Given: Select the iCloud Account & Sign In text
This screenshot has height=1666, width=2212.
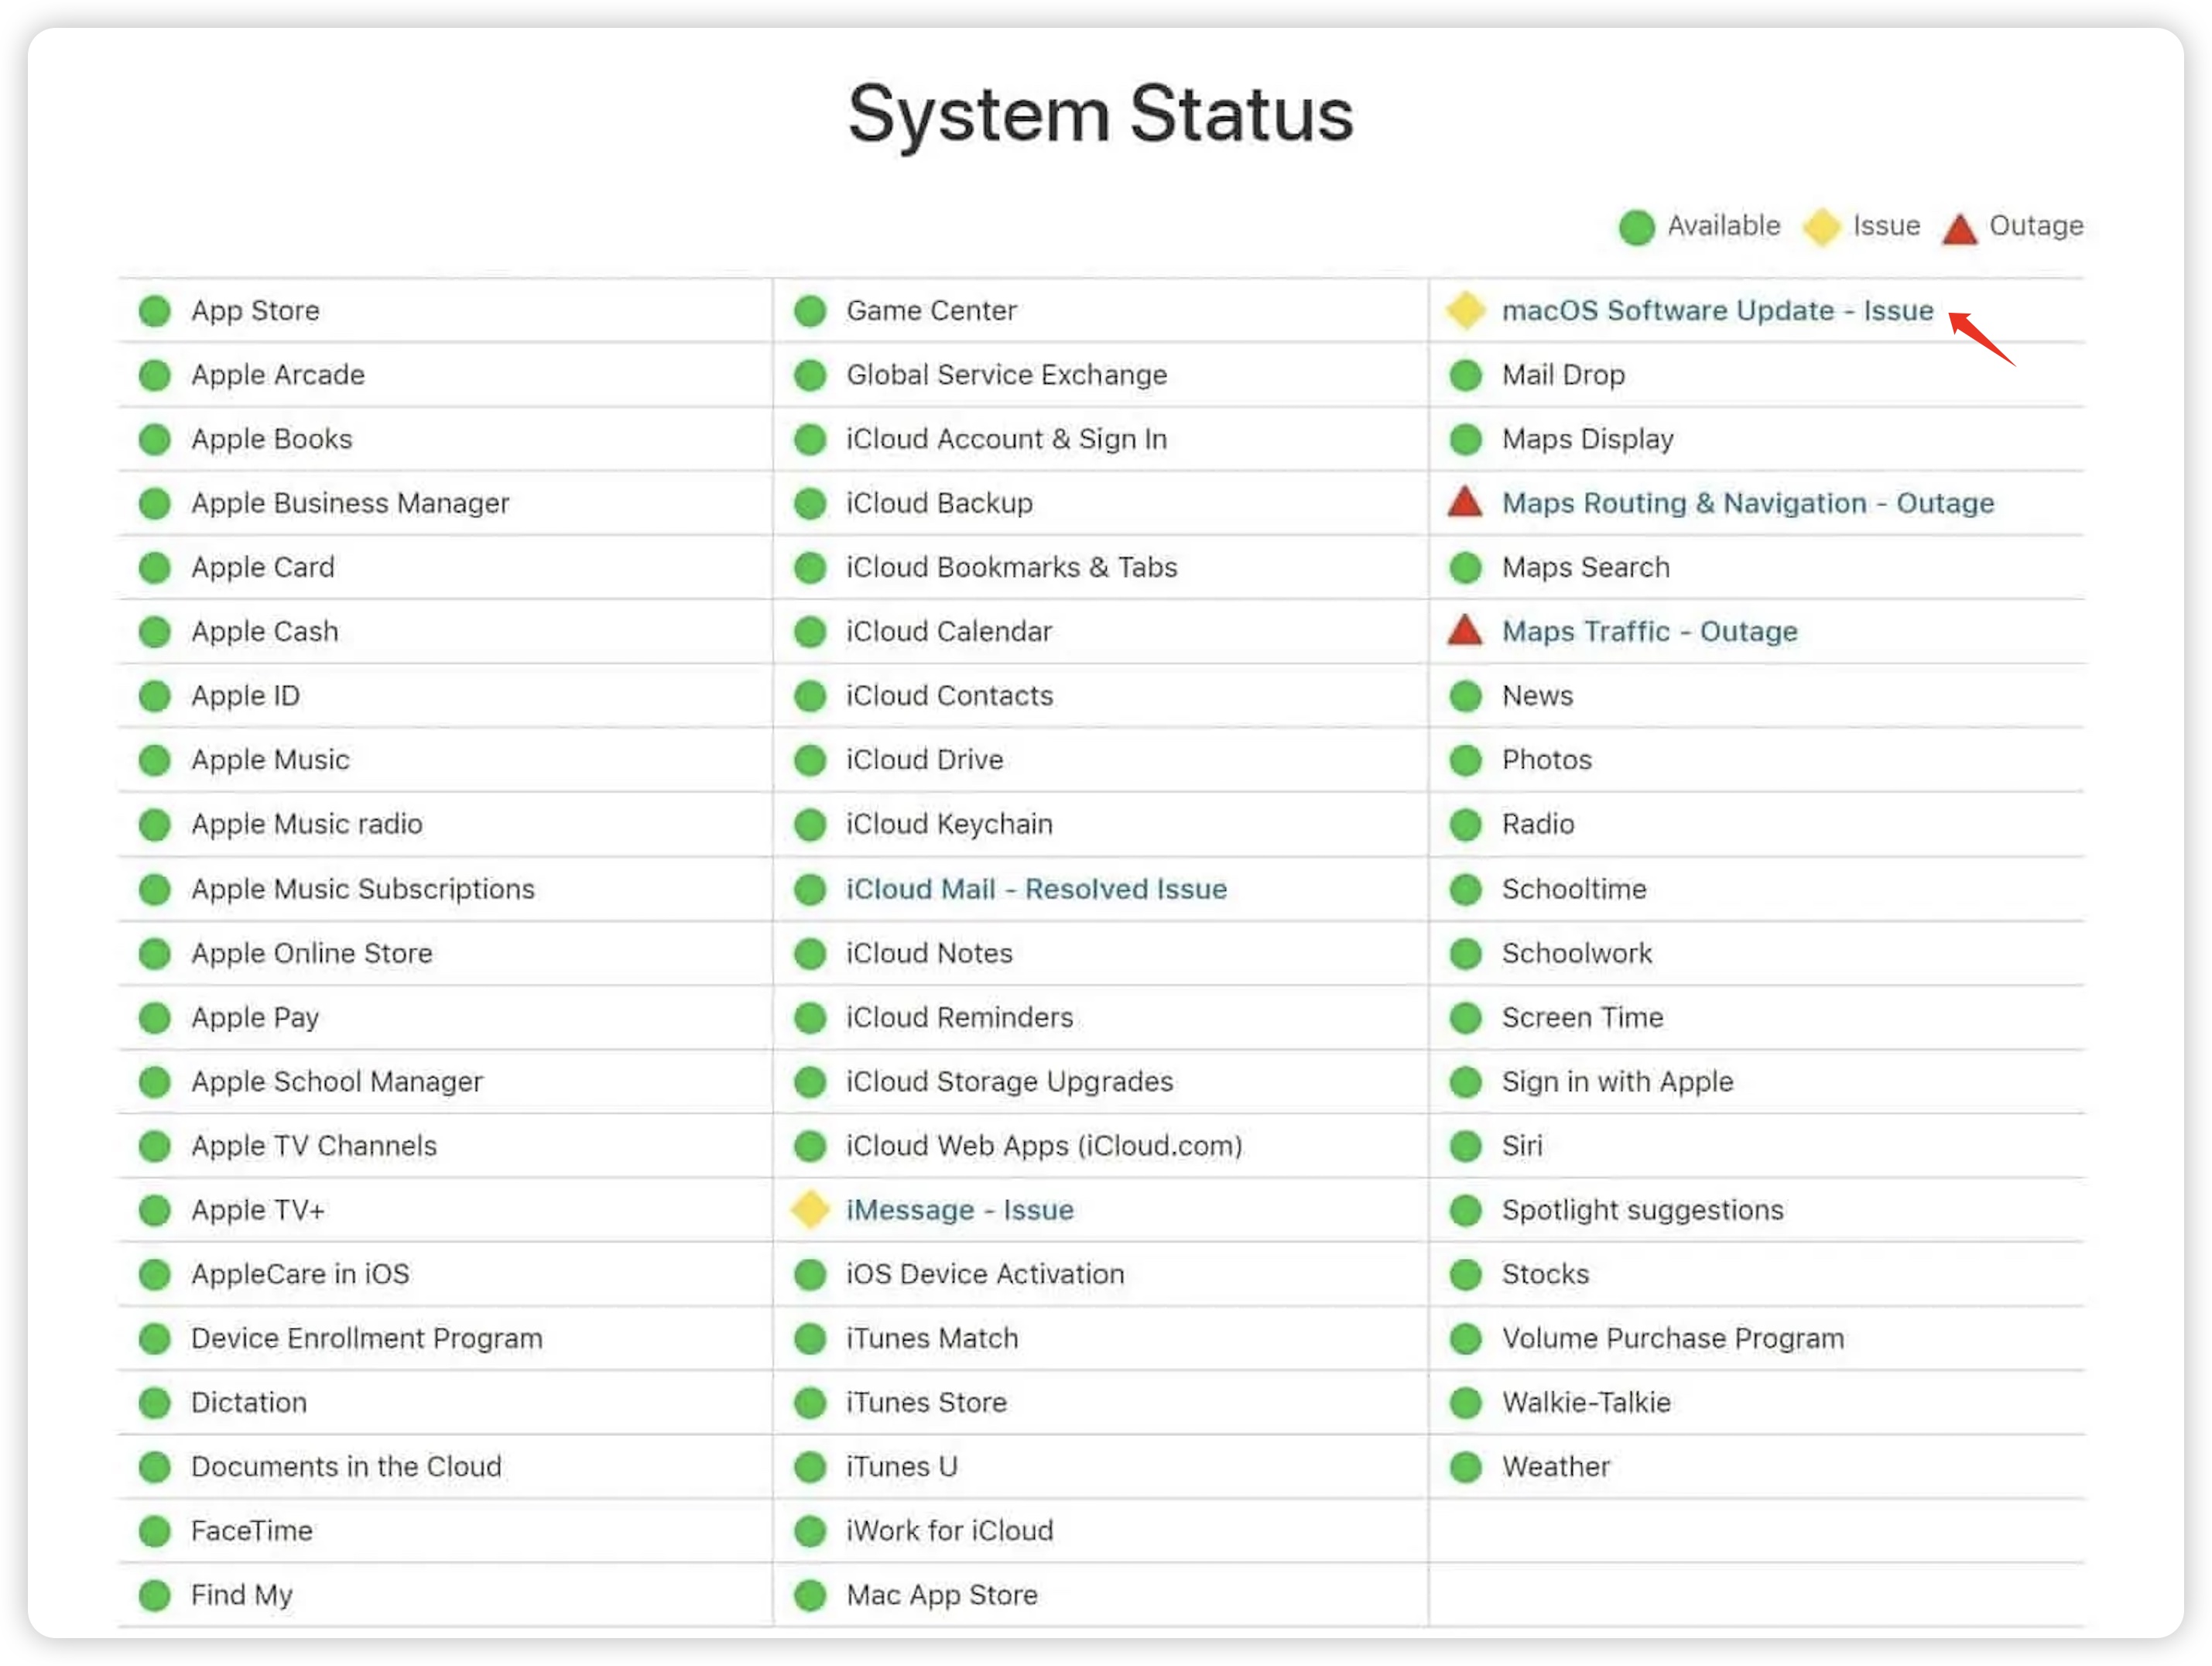Looking at the screenshot, I should 1007,439.
